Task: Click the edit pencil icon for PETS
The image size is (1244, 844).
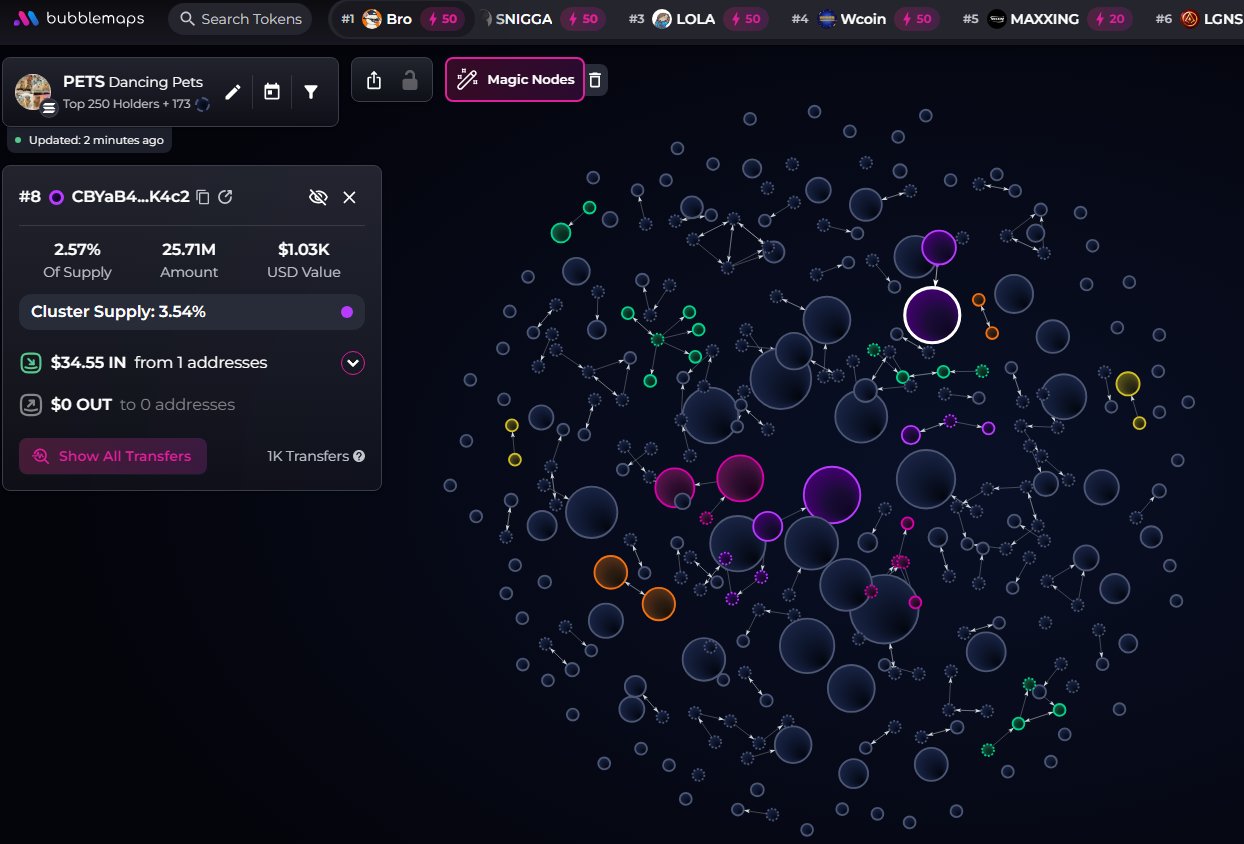Action: pyautogui.click(x=233, y=92)
